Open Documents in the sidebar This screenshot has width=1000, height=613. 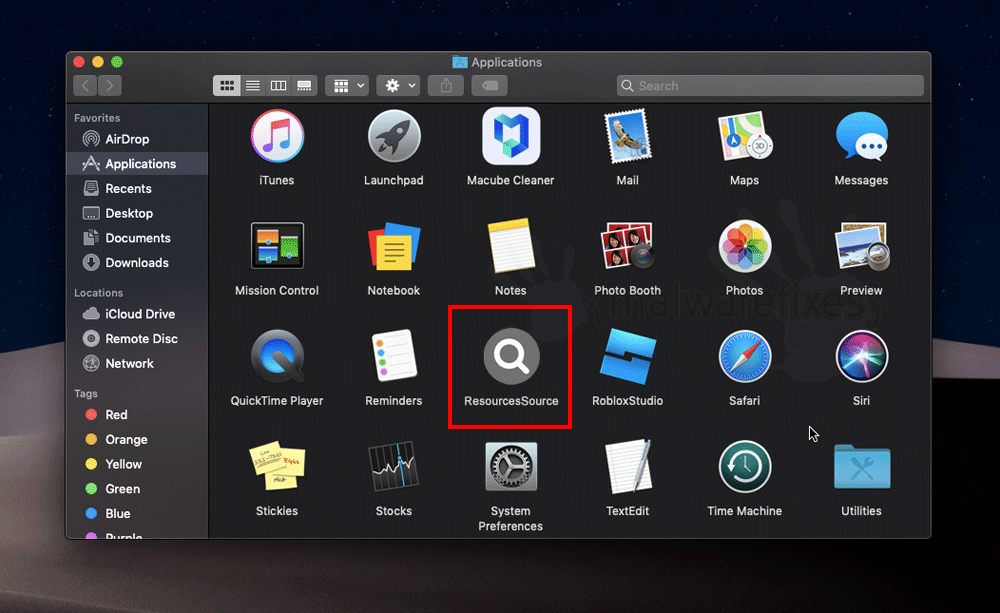tap(137, 238)
